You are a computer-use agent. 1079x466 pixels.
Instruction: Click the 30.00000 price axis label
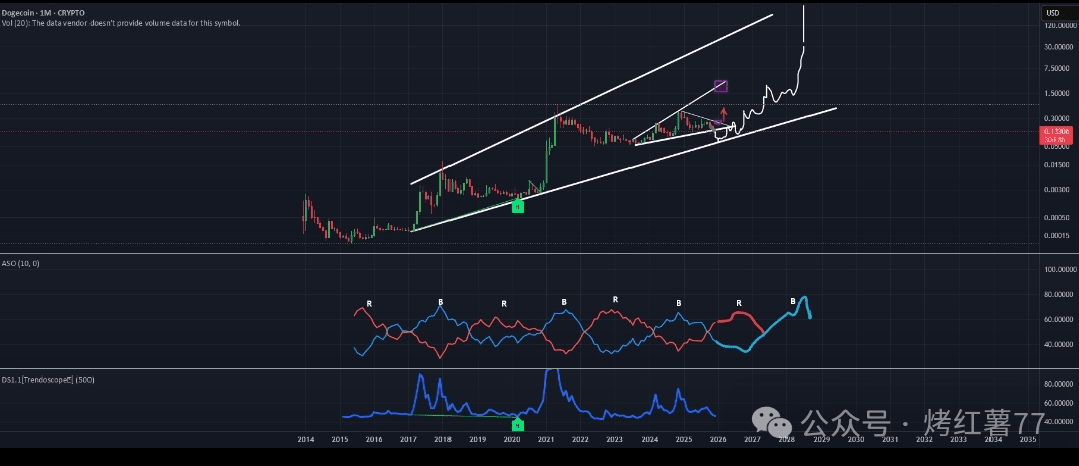click(x=1058, y=47)
